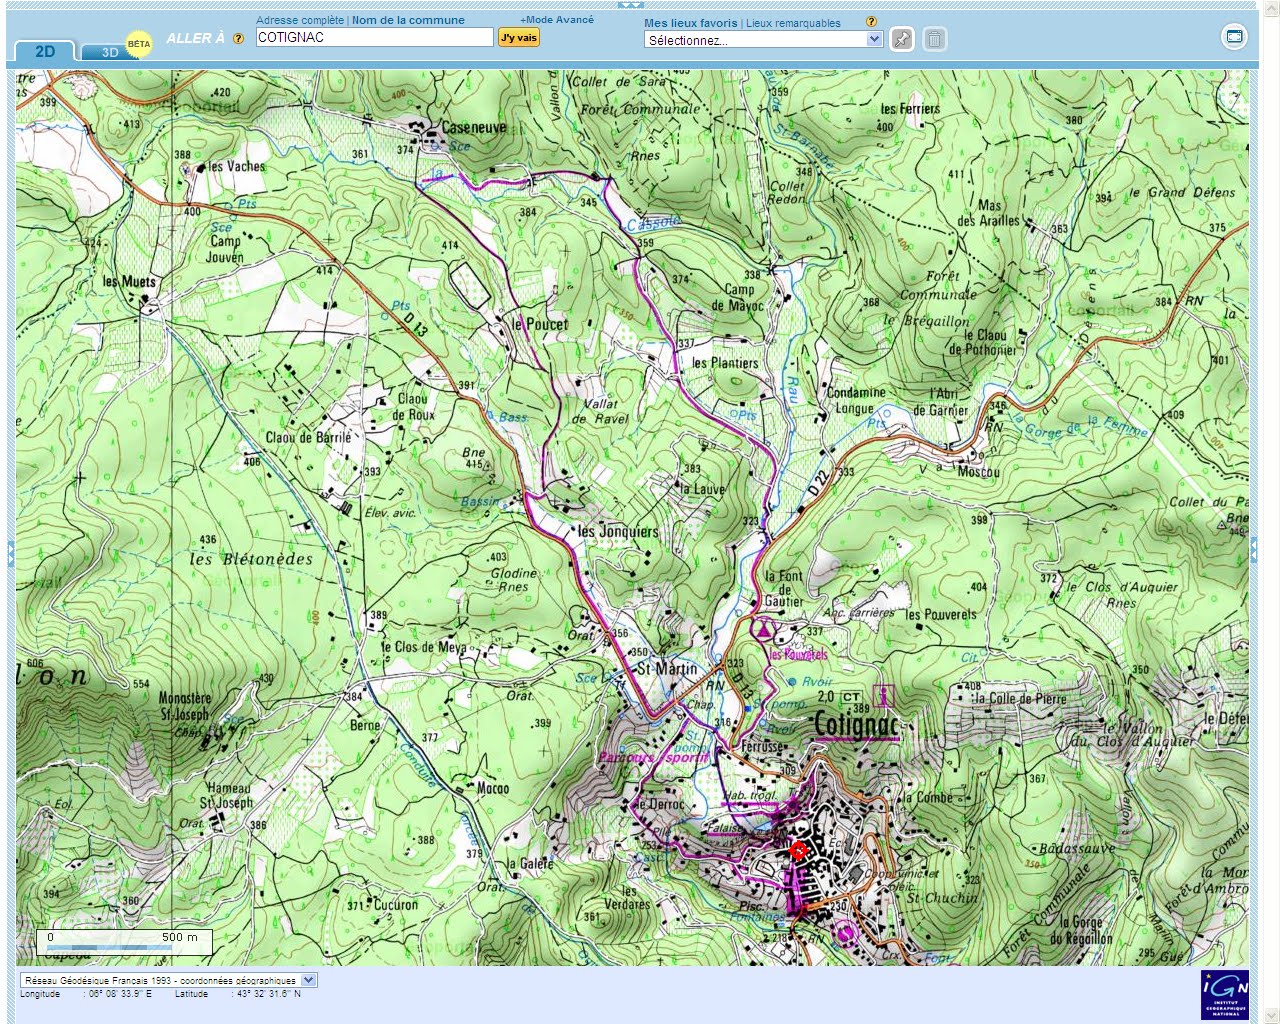
Task: Open the Réseau Géodésique Français coordinate system dropdown
Action: (168, 980)
